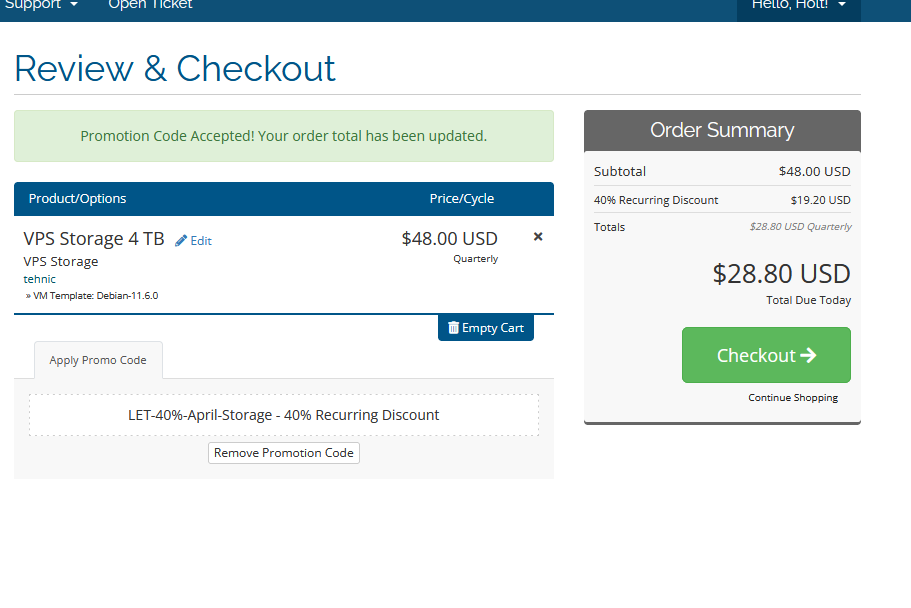Click the tehnic hostname link
The height and width of the screenshot is (608, 911).
pos(40,279)
